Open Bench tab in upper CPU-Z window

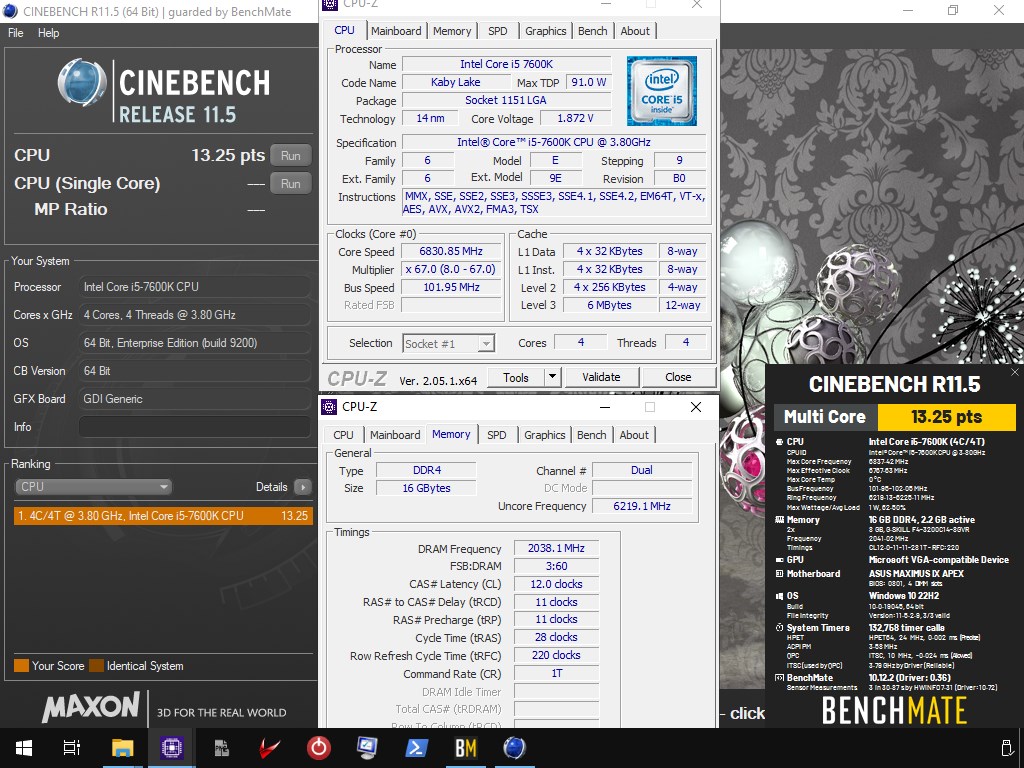click(592, 31)
